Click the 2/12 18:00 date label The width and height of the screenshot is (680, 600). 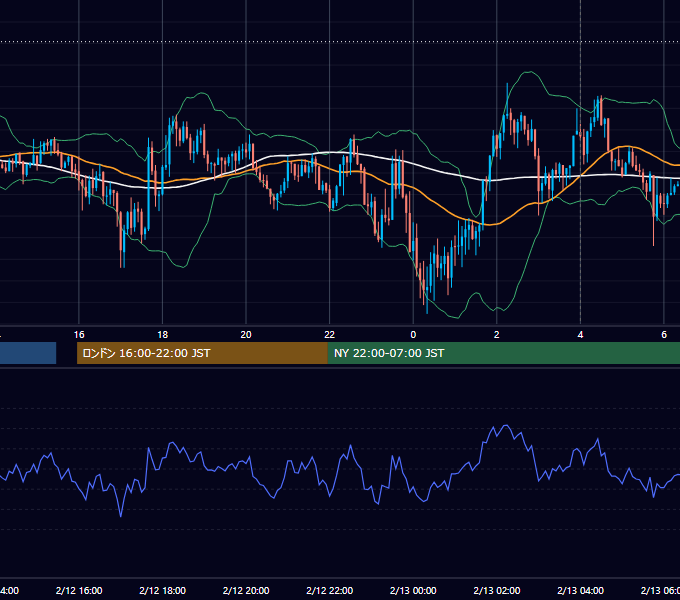click(163, 590)
